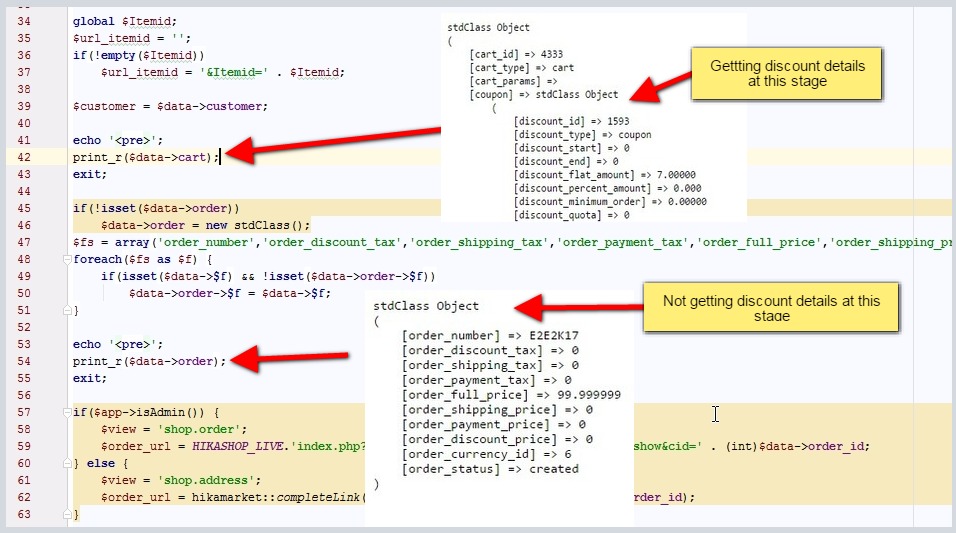Place cursor in 'print_r($data->order);' line
956x533 pixels.
pyautogui.click(x=149, y=362)
